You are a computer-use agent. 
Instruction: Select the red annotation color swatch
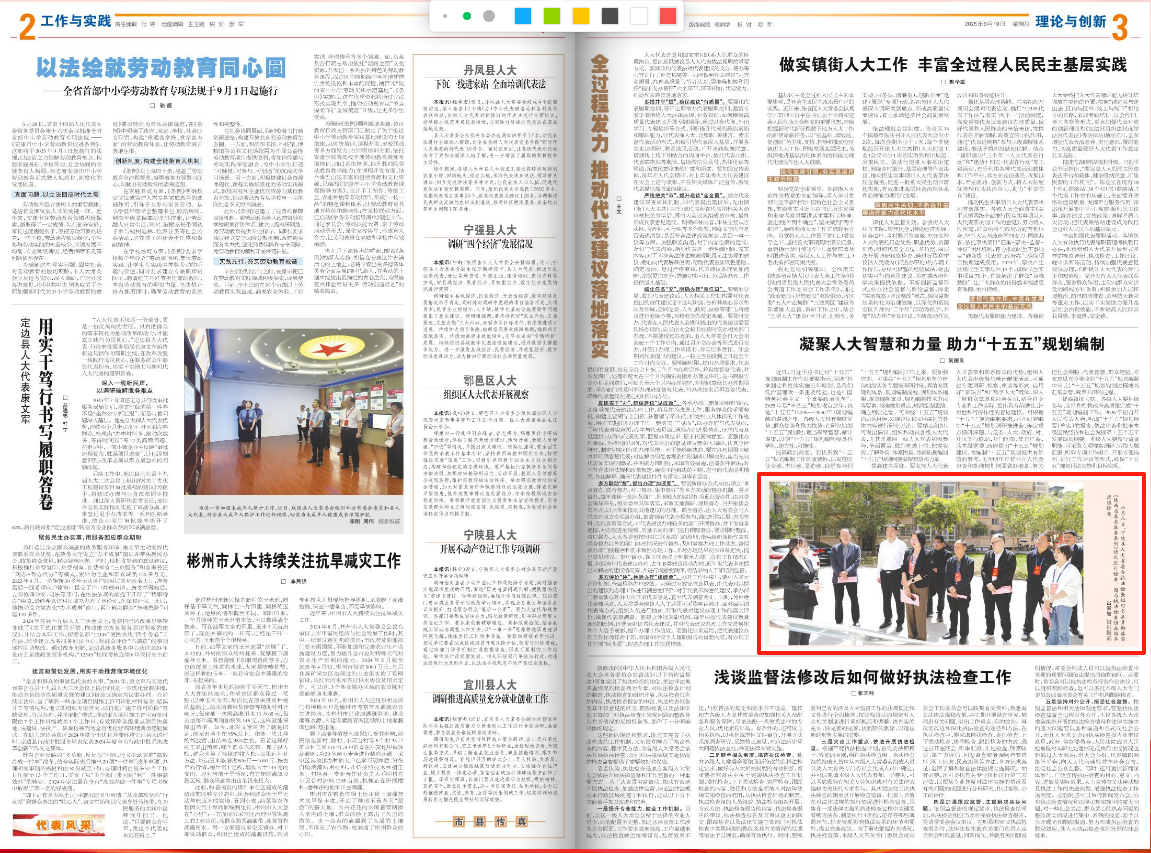click(x=668, y=16)
